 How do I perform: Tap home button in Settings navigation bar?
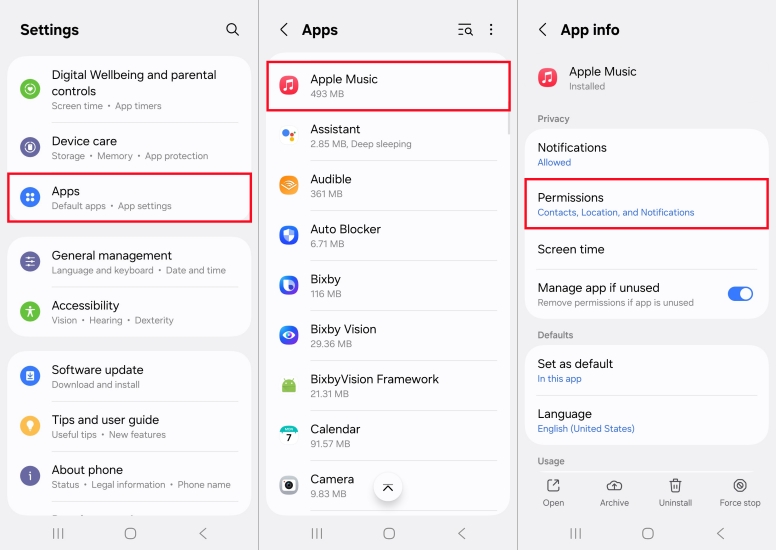tap(130, 533)
